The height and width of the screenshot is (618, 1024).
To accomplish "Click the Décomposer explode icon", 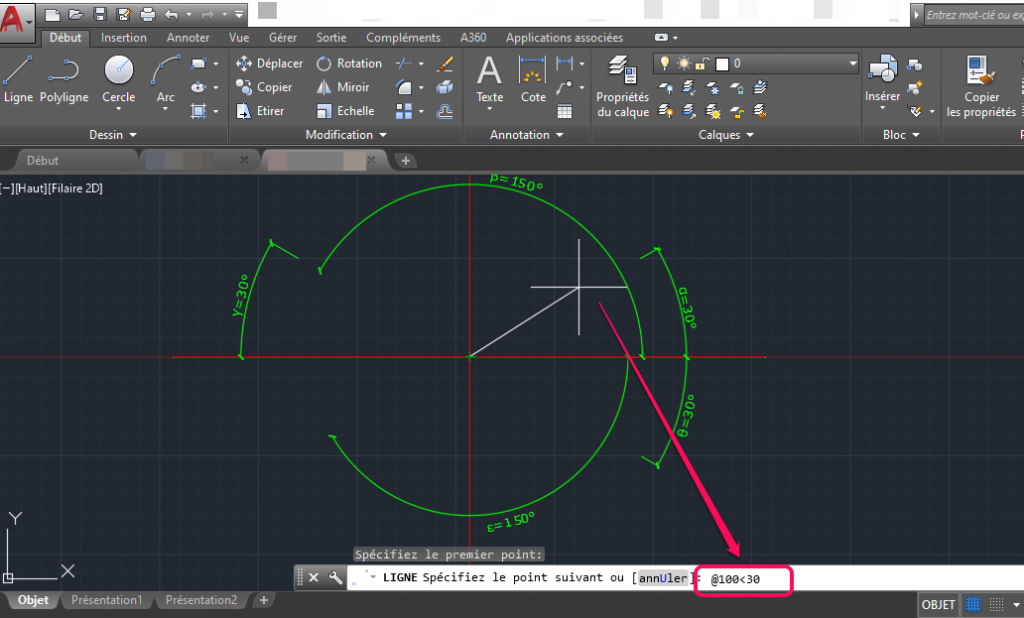I will point(445,87).
